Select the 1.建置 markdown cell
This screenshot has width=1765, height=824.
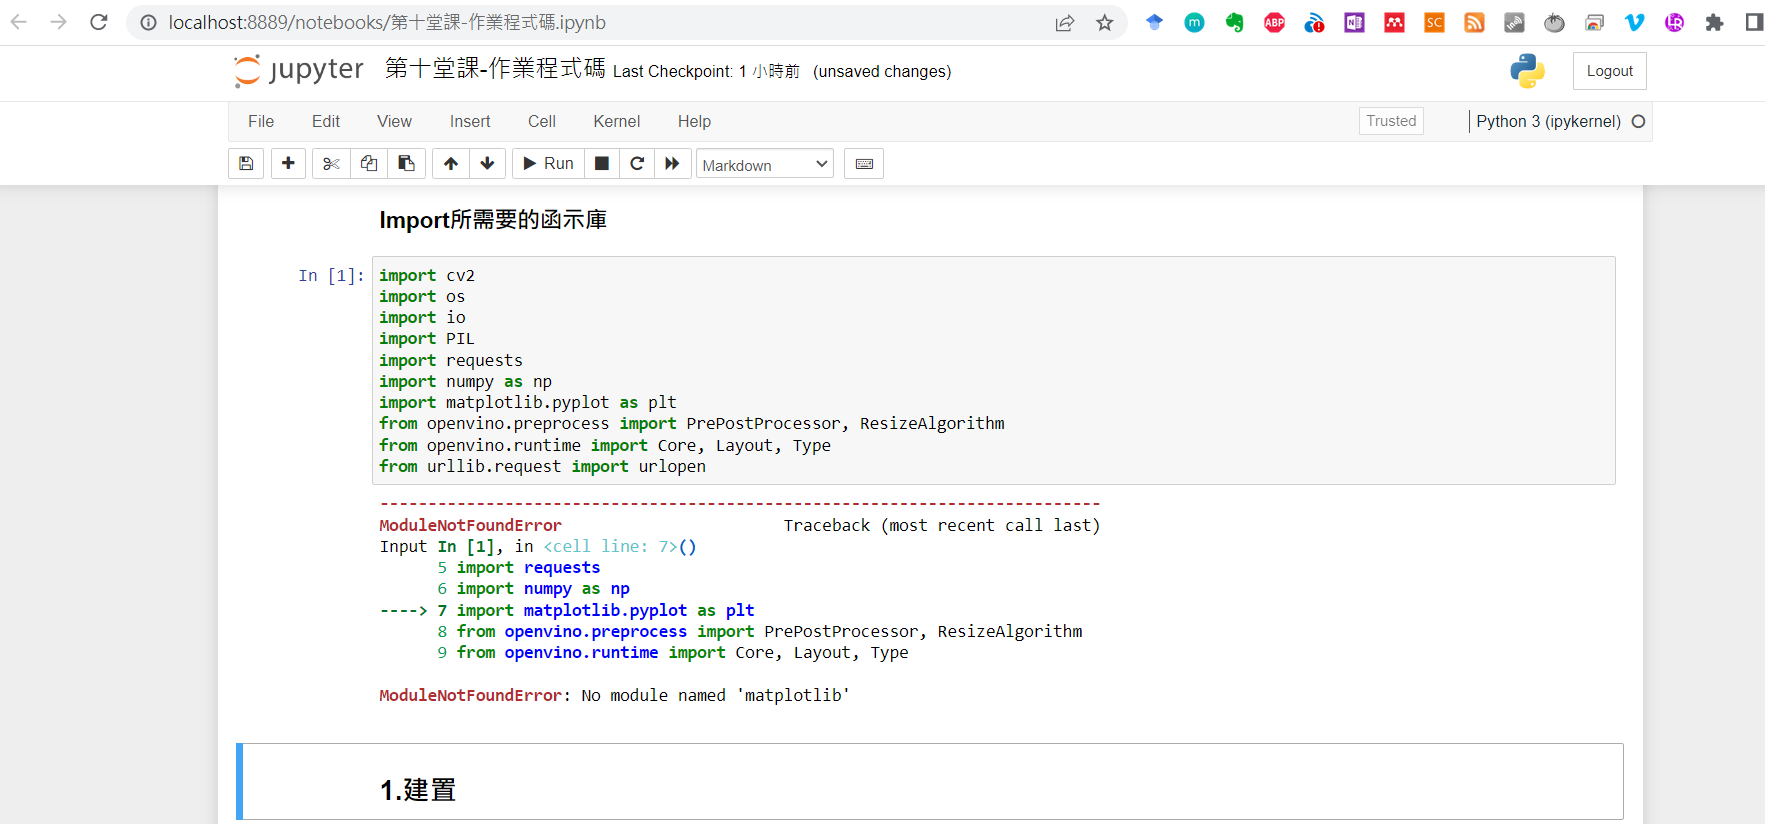pyautogui.click(x=930, y=782)
